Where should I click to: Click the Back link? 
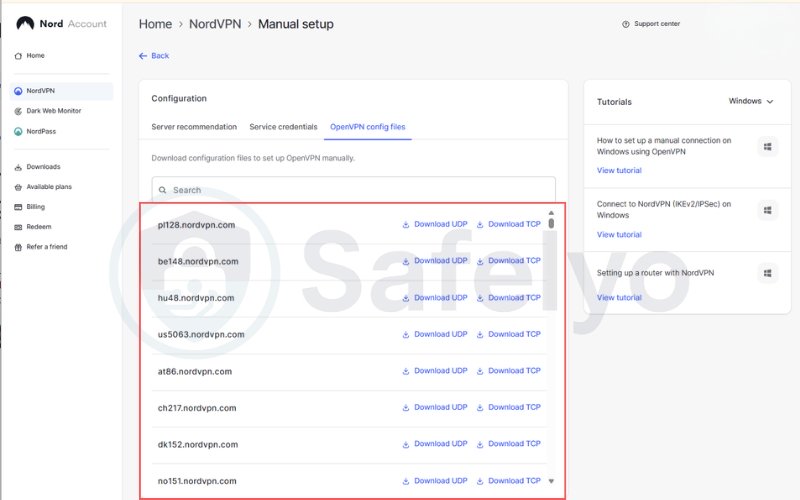click(154, 56)
